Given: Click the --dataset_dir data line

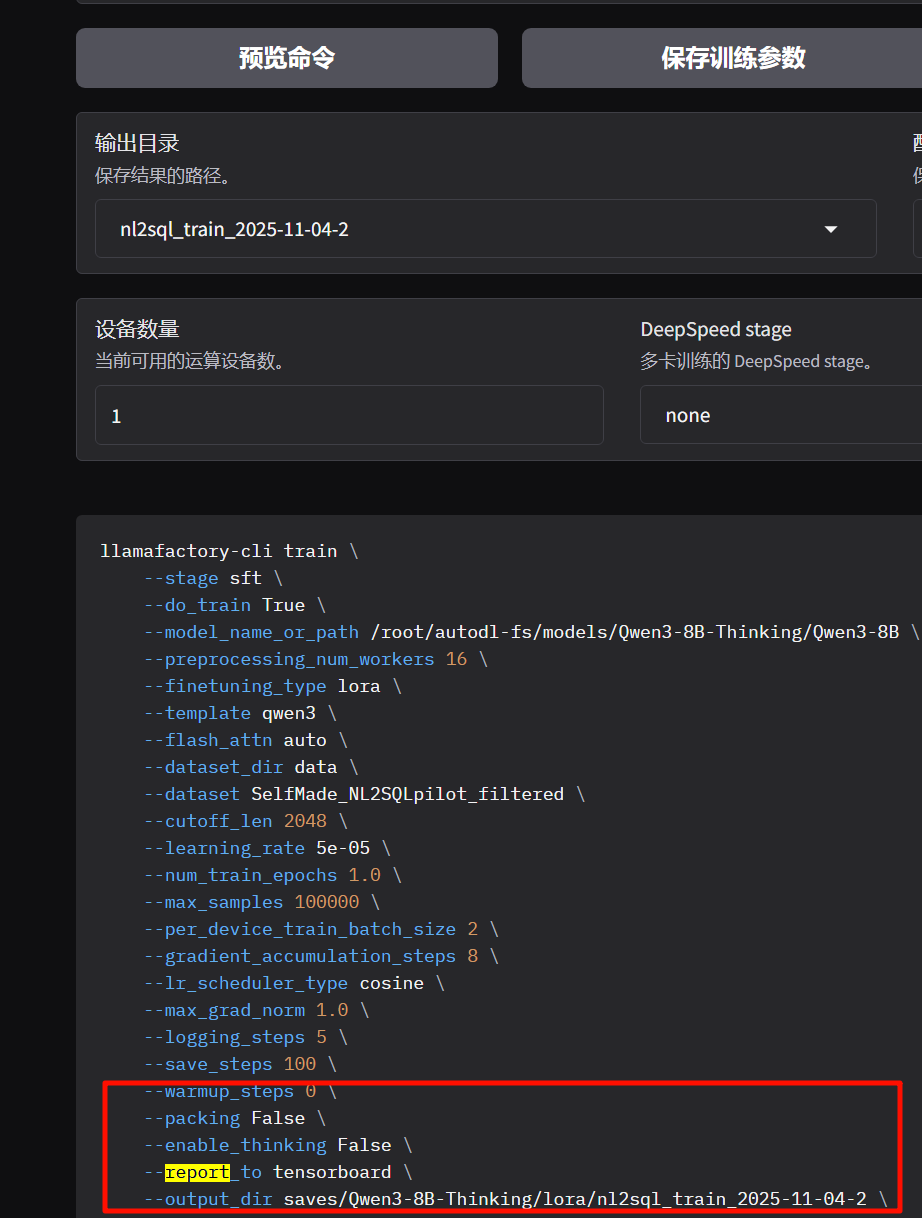Looking at the screenshot, I should pos(251,767).
